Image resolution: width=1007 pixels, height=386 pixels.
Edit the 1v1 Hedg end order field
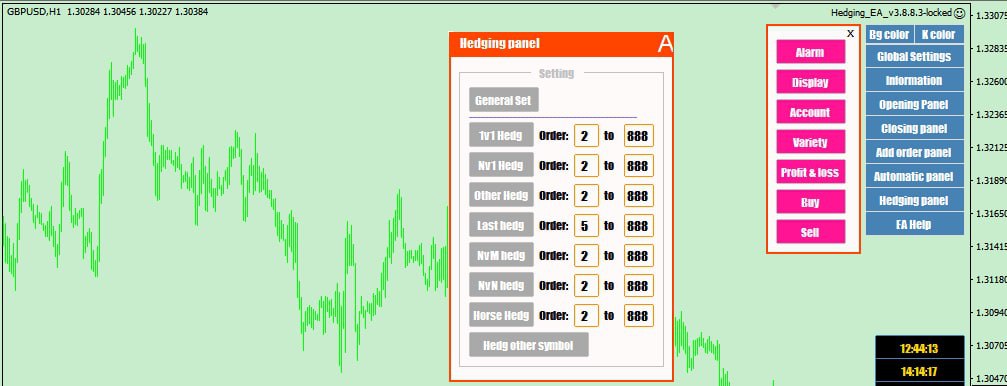(638, 136)
